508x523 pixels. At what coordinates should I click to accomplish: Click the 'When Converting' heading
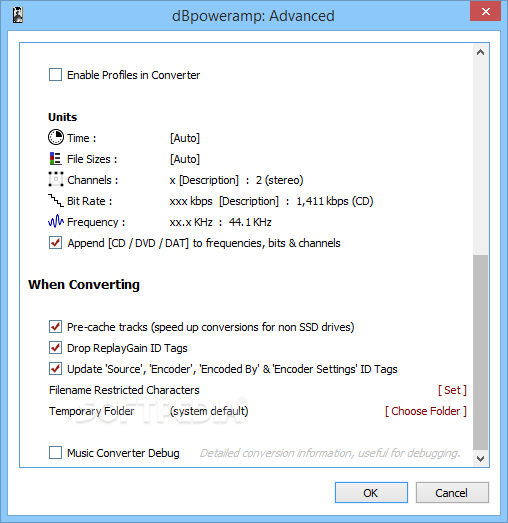click(x=84, y=285)
